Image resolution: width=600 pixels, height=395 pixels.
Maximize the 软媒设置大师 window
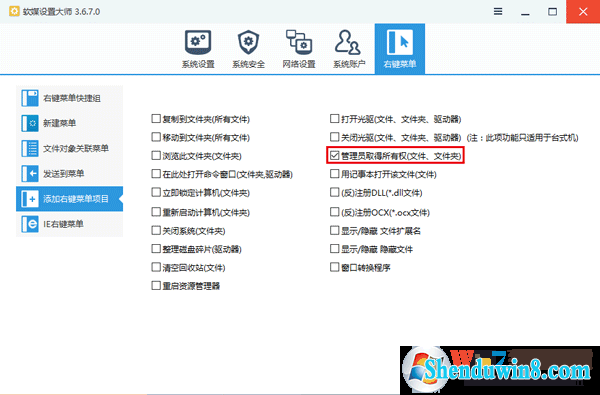pos(552,12)
